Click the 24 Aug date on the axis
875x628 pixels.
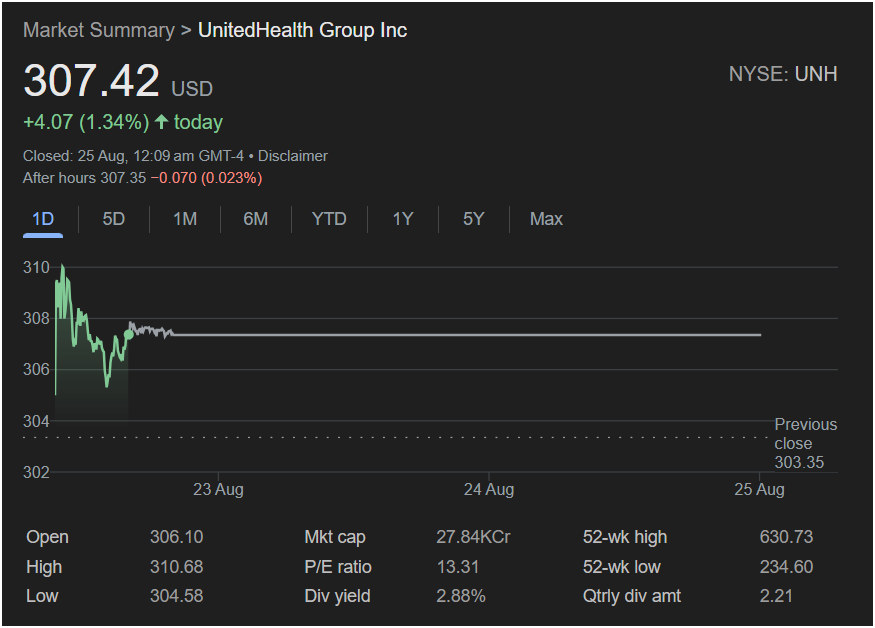point(489,489)
